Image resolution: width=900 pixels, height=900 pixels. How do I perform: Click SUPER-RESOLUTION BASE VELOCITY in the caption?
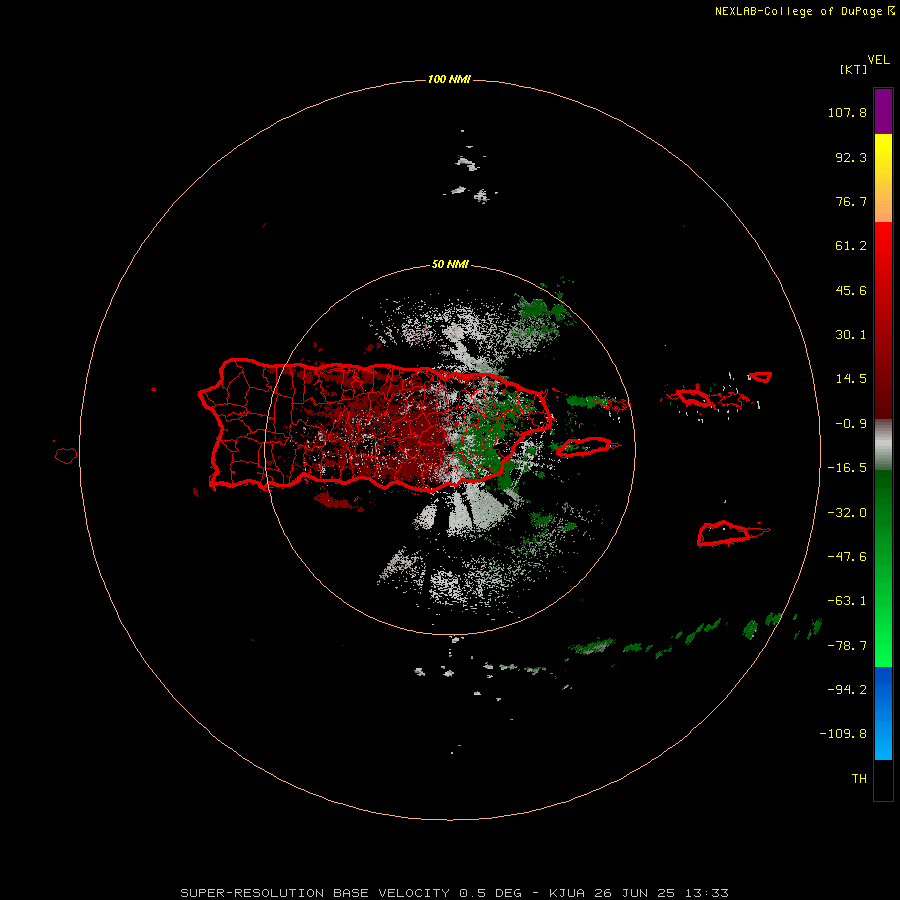(x=315, y=893)
